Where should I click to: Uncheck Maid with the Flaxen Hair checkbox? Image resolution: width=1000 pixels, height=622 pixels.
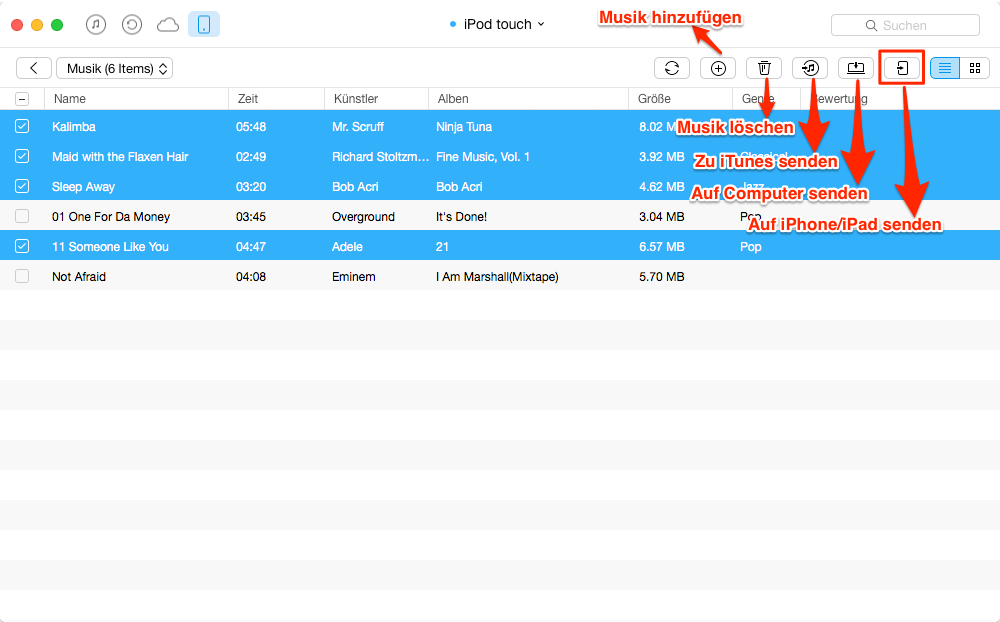pos(22,156)
